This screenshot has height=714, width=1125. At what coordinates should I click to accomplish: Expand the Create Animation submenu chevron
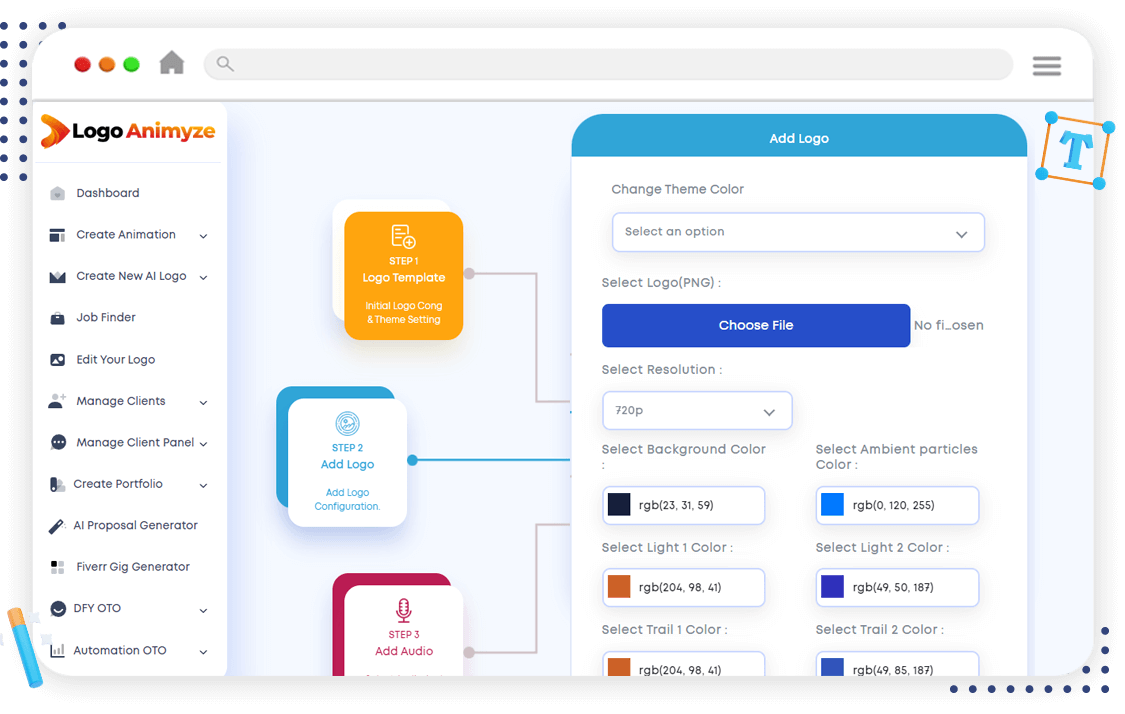point(203,236)
